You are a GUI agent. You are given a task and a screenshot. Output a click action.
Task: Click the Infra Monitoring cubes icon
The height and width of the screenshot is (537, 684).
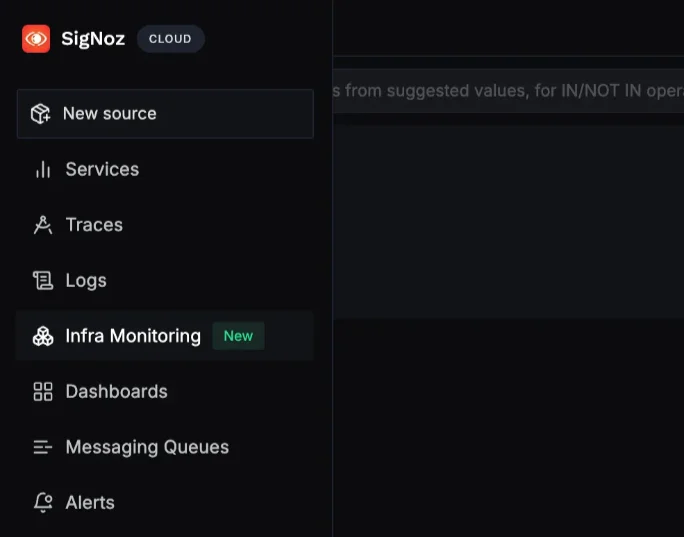click(x=43, y=336)
